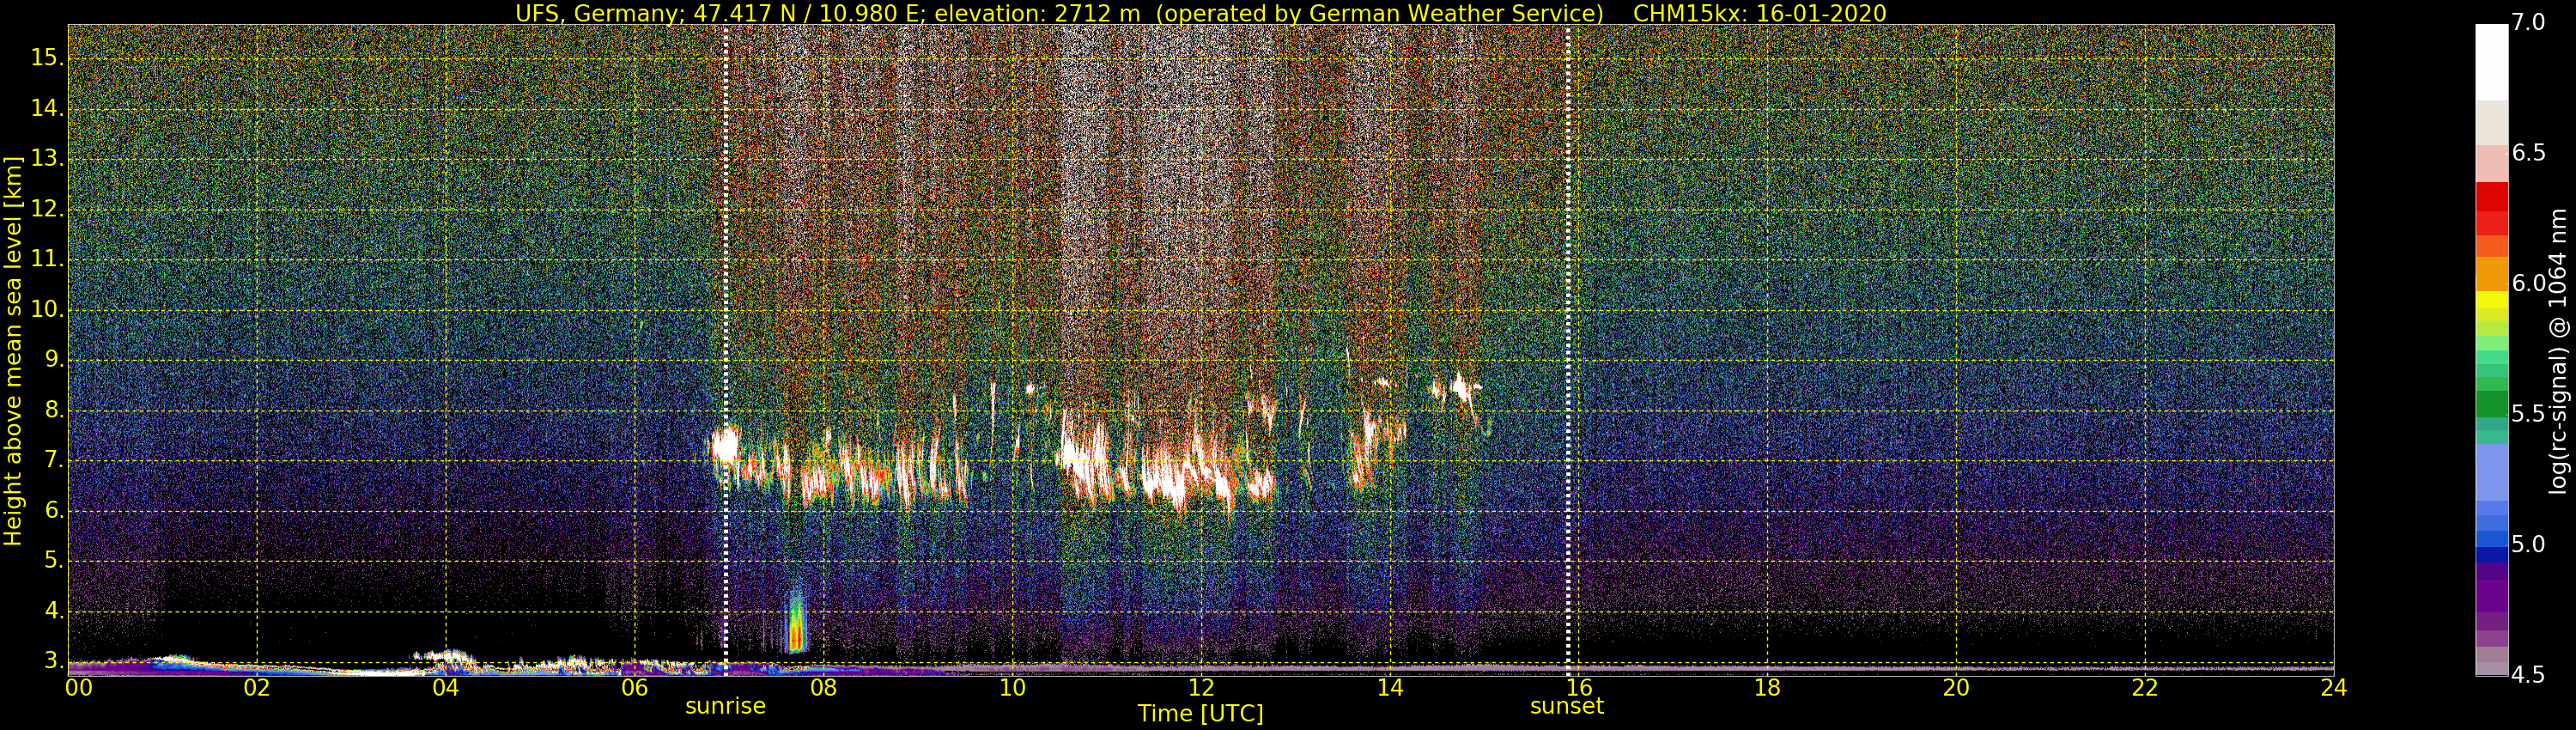Click the '14' time axis tick label
This screenshot has width=2576, height=730.
pos(1390,687)
